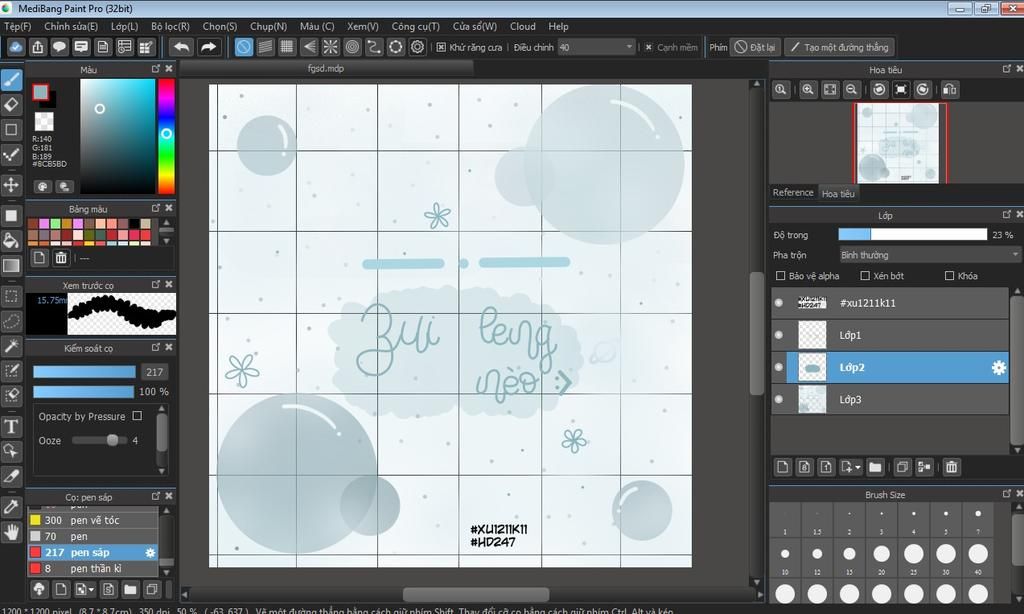This screenshot has height=614, width=1024.
Task: Enable Bảo vệ alpha checkbox
Action: click(780, 276)
